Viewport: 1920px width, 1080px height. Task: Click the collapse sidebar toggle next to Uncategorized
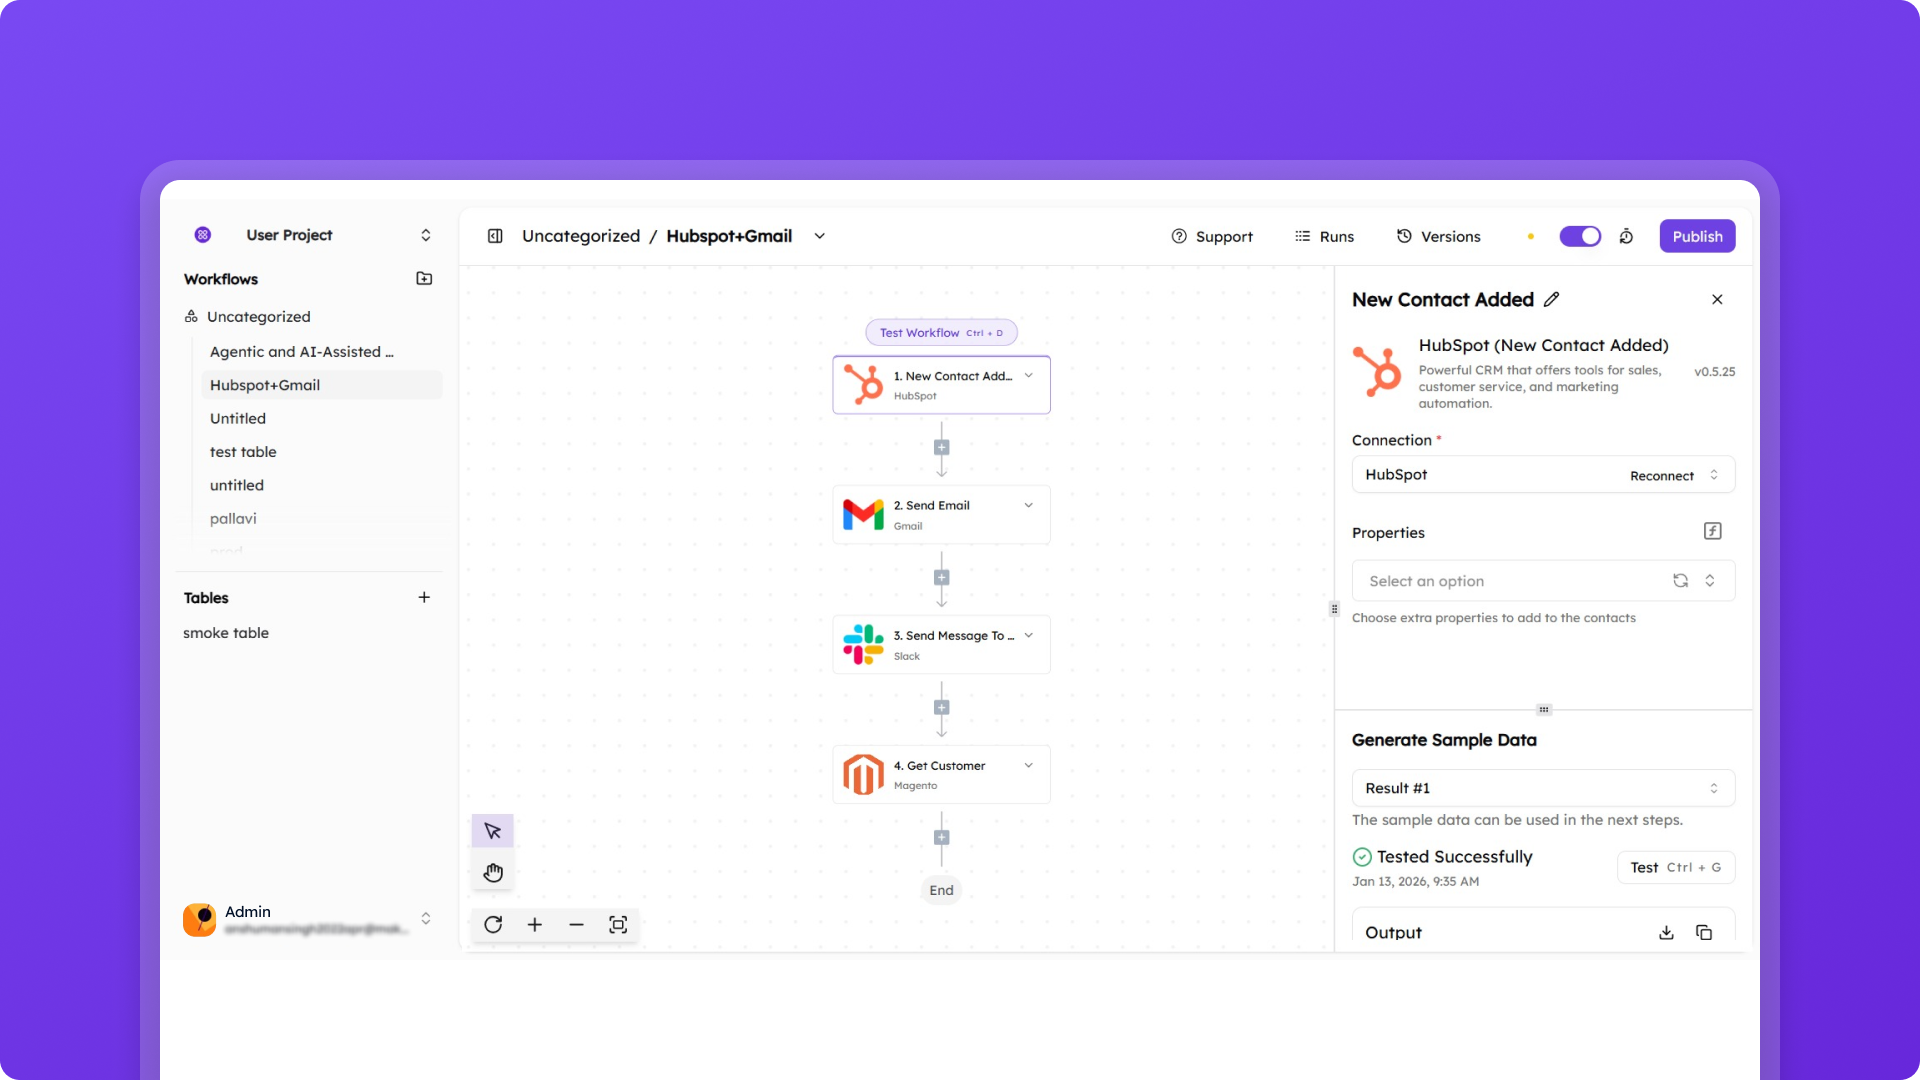click(x=496, y=236)
